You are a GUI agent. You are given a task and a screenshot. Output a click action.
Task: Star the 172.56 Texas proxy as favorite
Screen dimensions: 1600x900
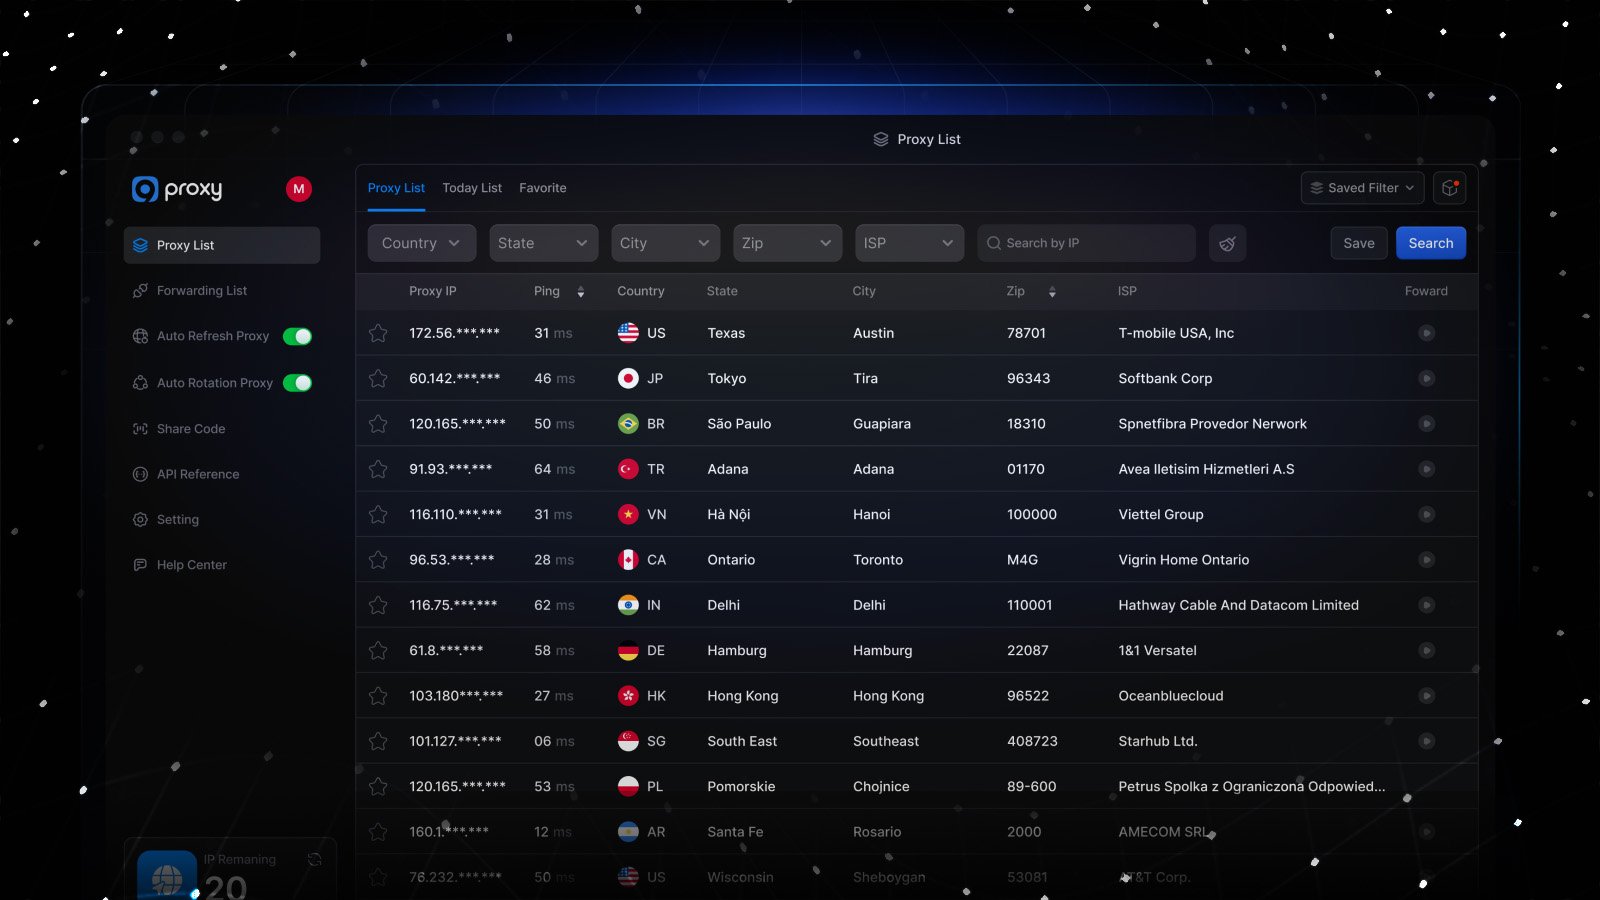point(378,333)
